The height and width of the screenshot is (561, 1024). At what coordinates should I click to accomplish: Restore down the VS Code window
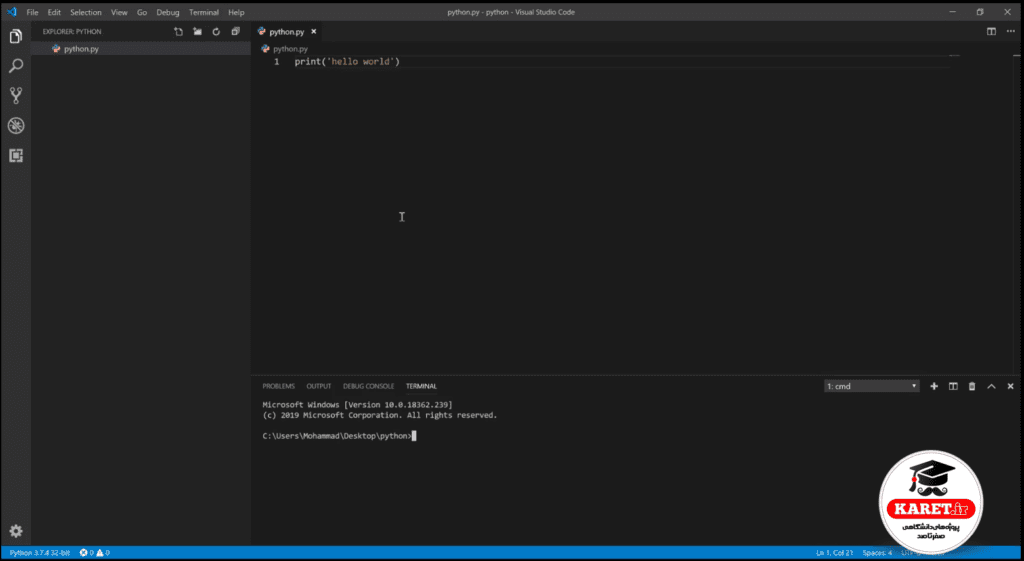[x=980, y=12]
